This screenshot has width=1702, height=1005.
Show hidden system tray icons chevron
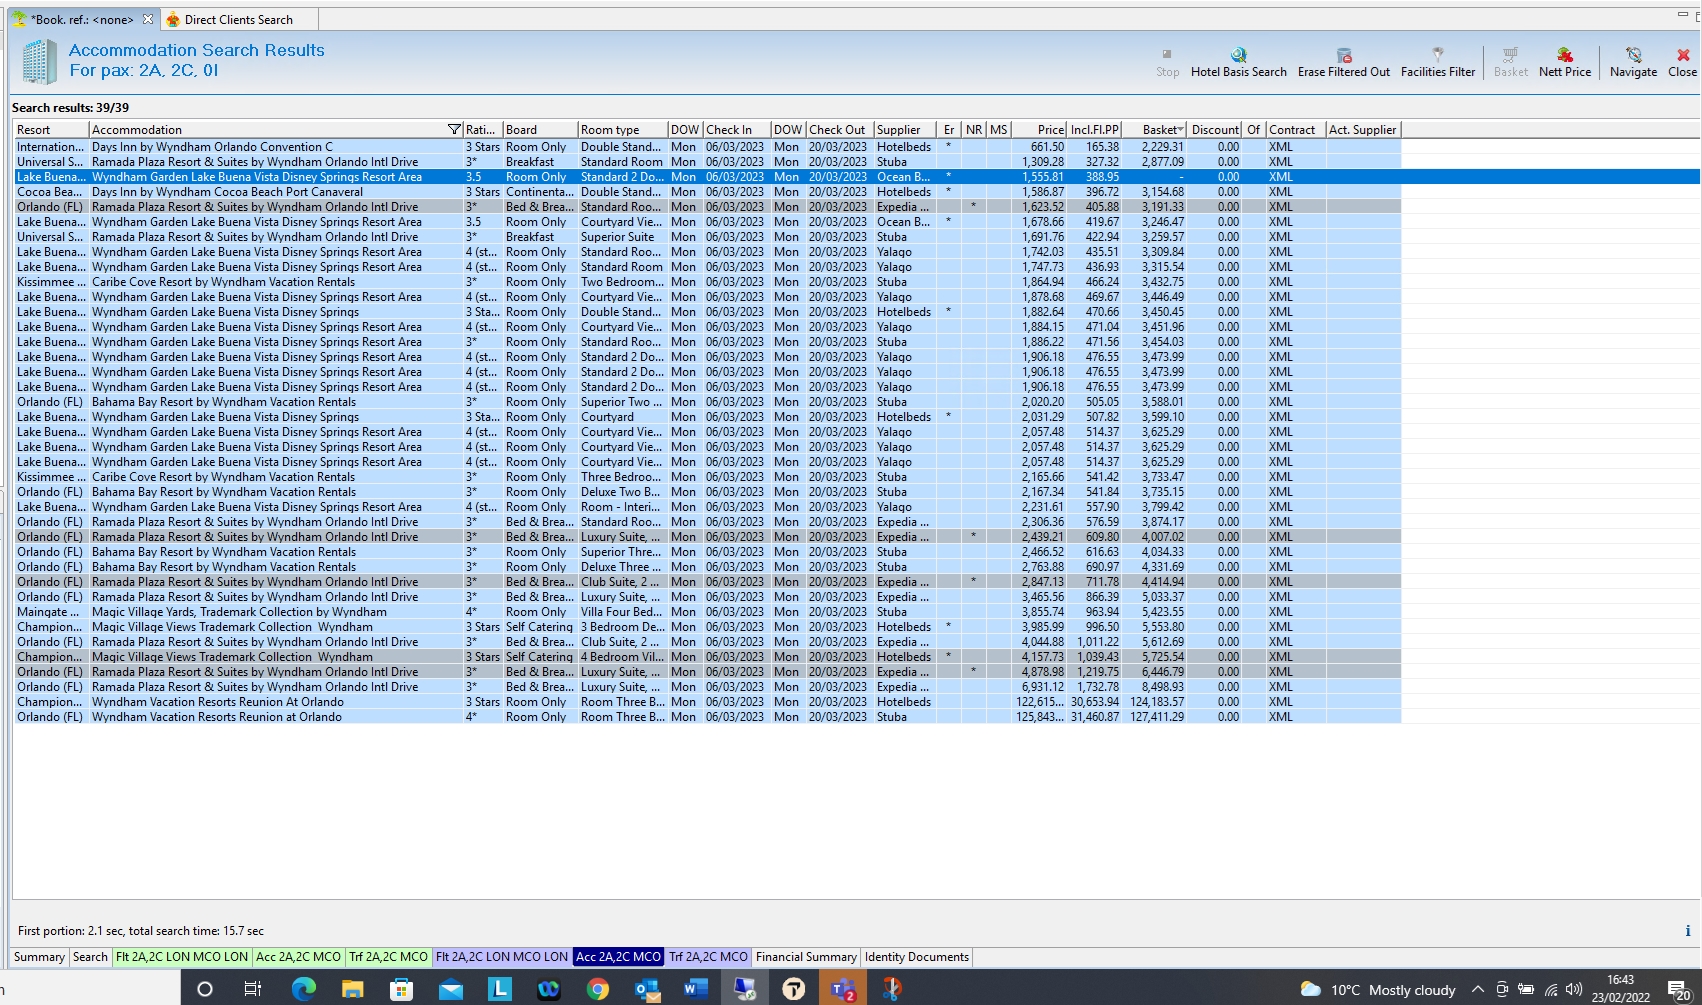point(1477,990)
